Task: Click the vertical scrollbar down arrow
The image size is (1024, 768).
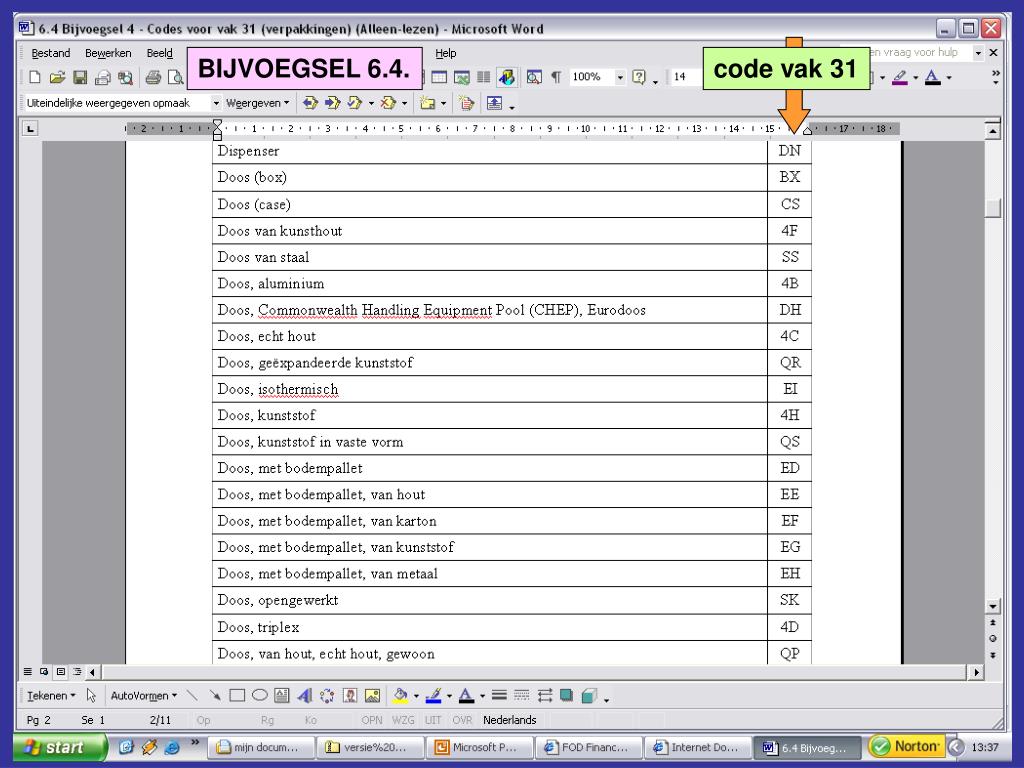Action: [993, 606]
